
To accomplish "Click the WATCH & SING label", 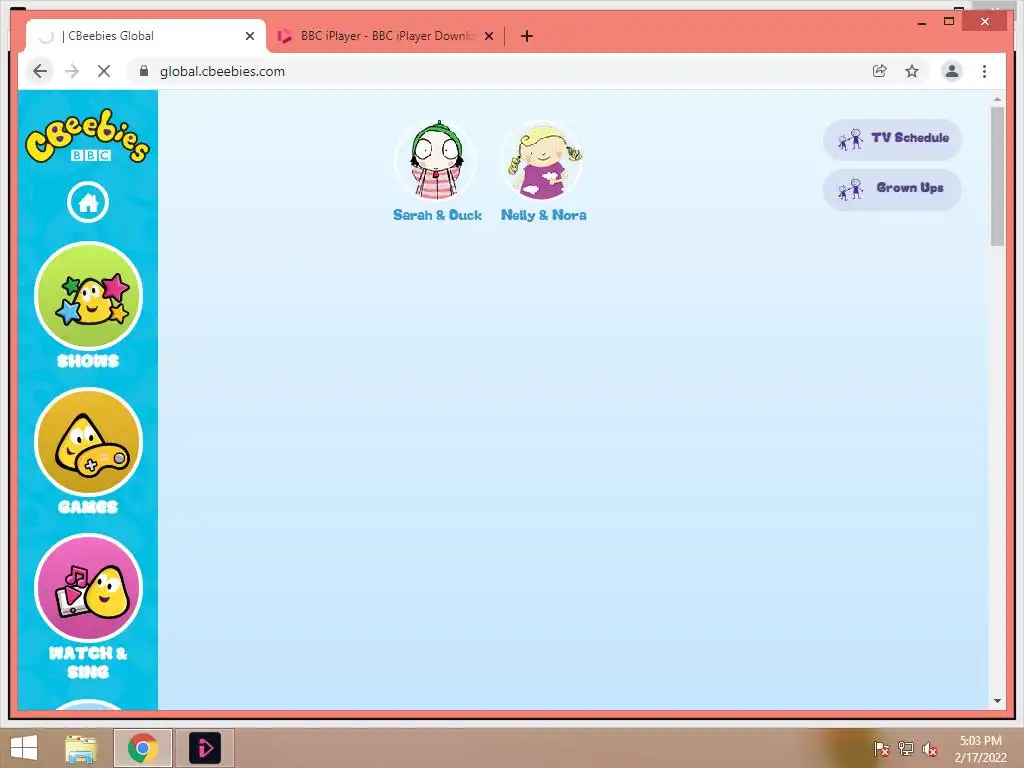I will (x=88, y=662).
